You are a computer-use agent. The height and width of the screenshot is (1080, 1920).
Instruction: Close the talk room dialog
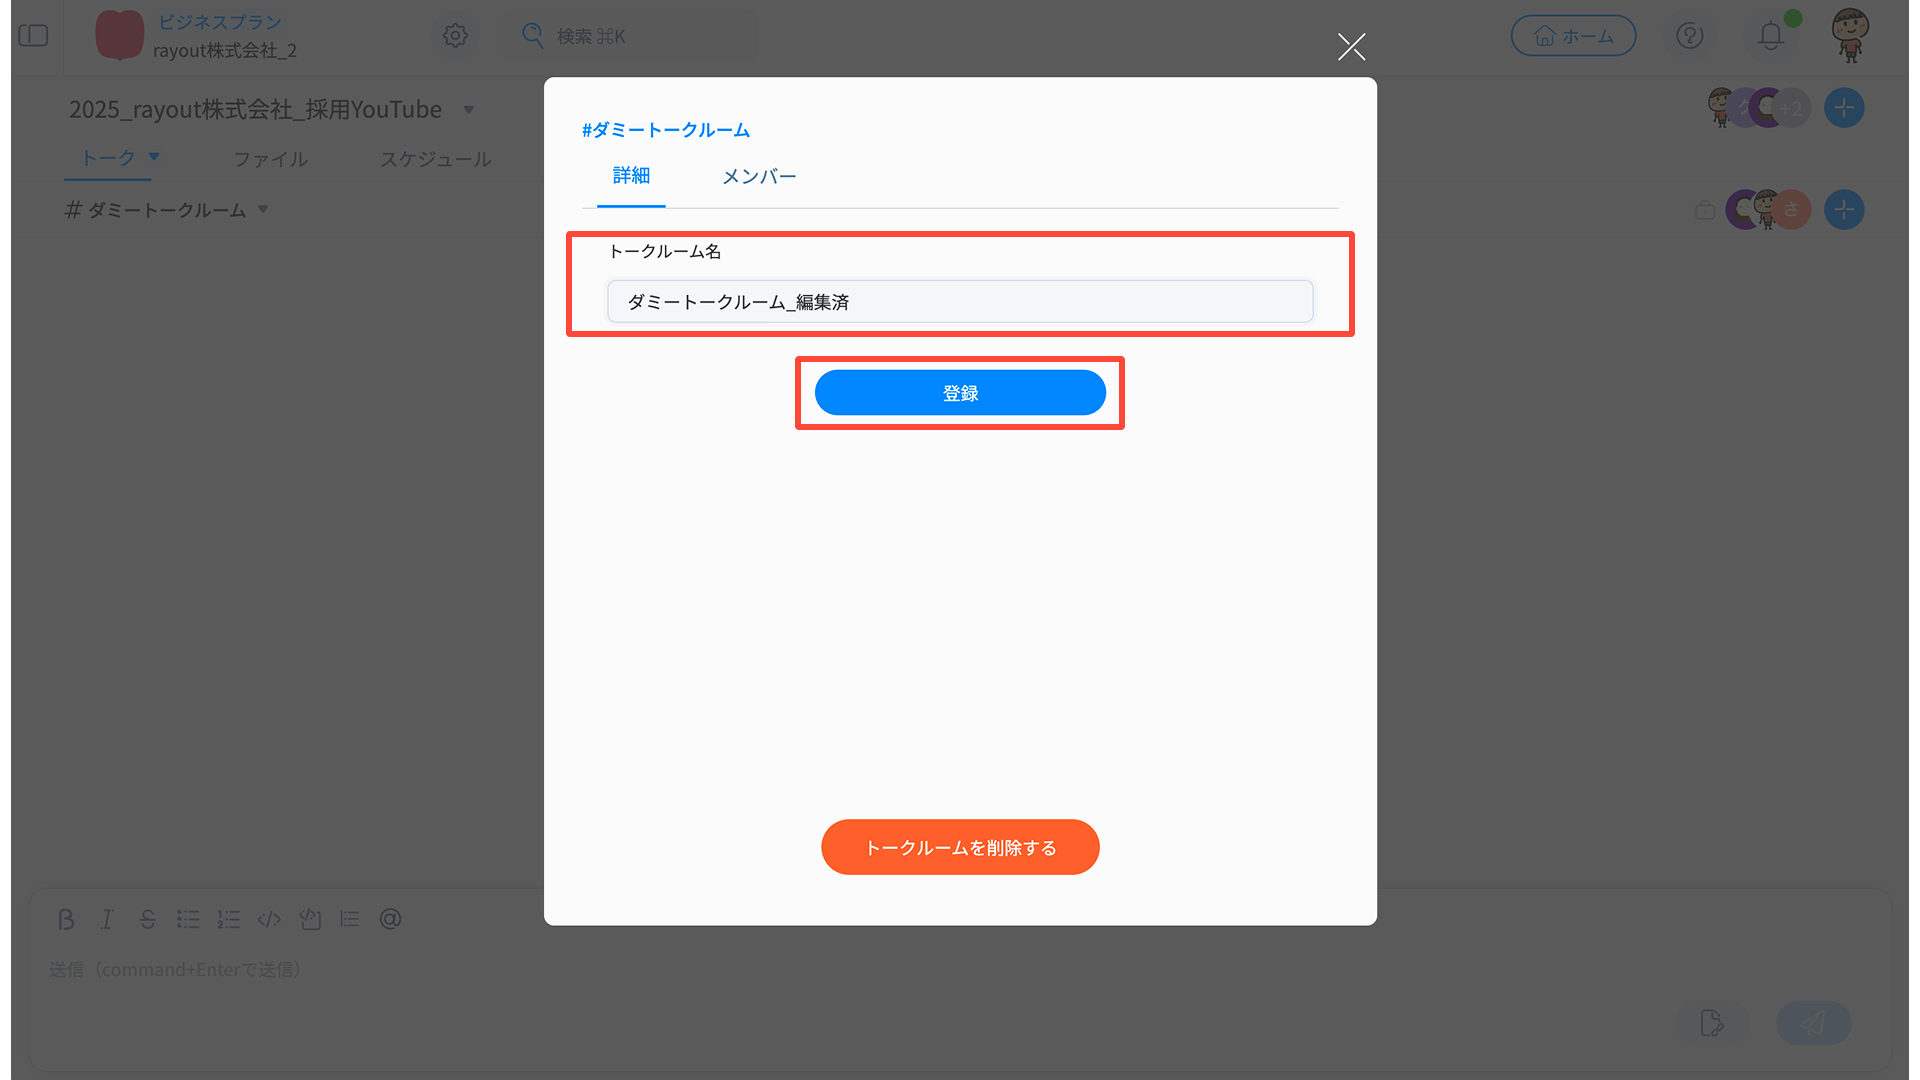1352,46
